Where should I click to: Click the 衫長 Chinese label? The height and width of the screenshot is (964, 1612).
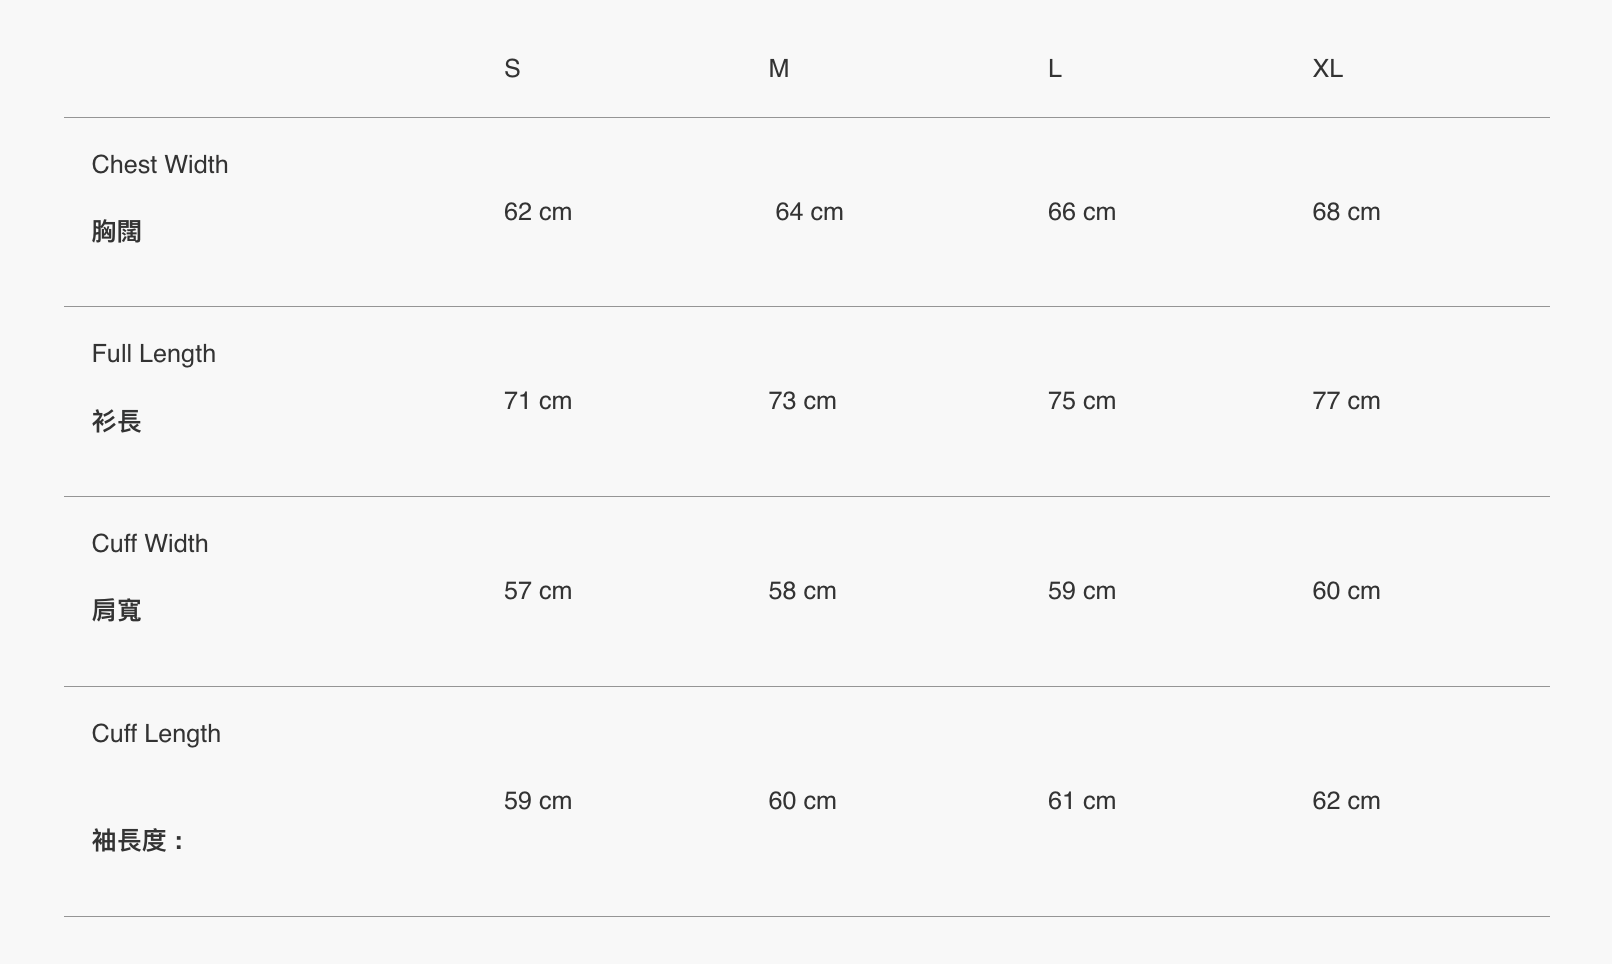pos(116,422)
